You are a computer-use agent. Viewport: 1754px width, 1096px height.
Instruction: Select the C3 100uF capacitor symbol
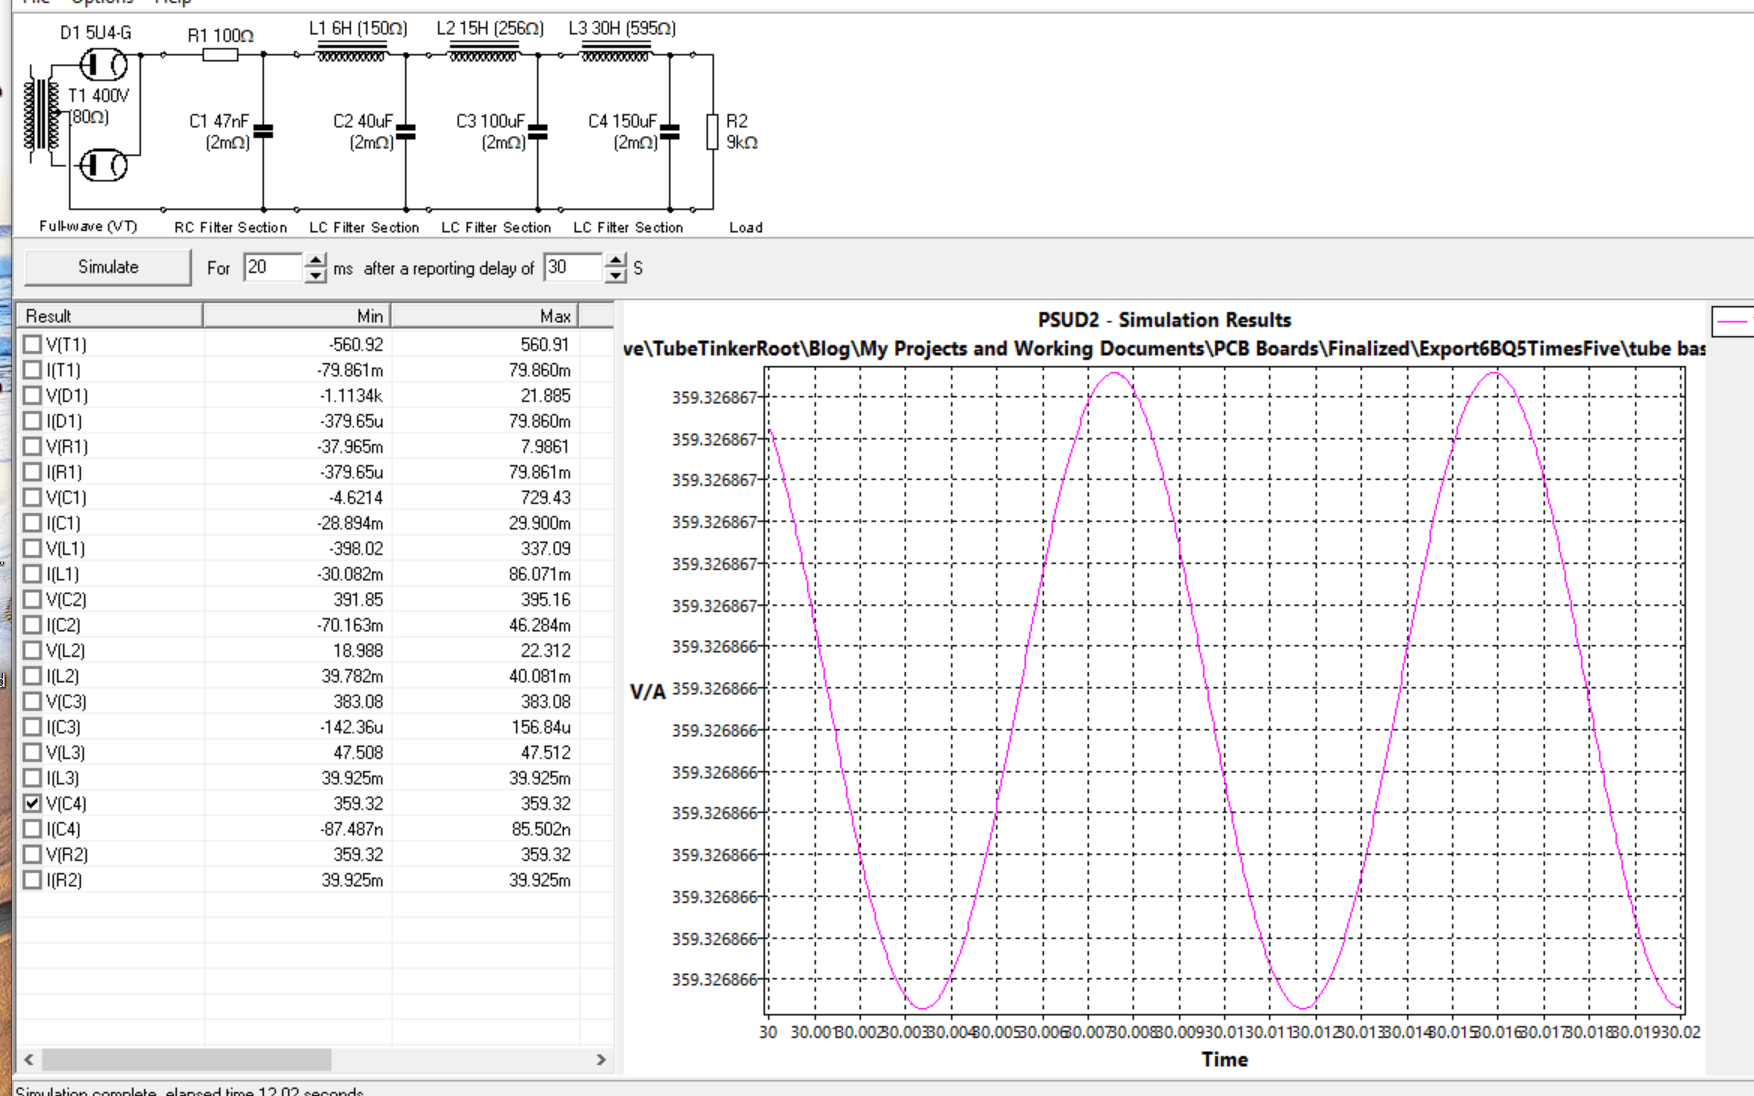537,131
